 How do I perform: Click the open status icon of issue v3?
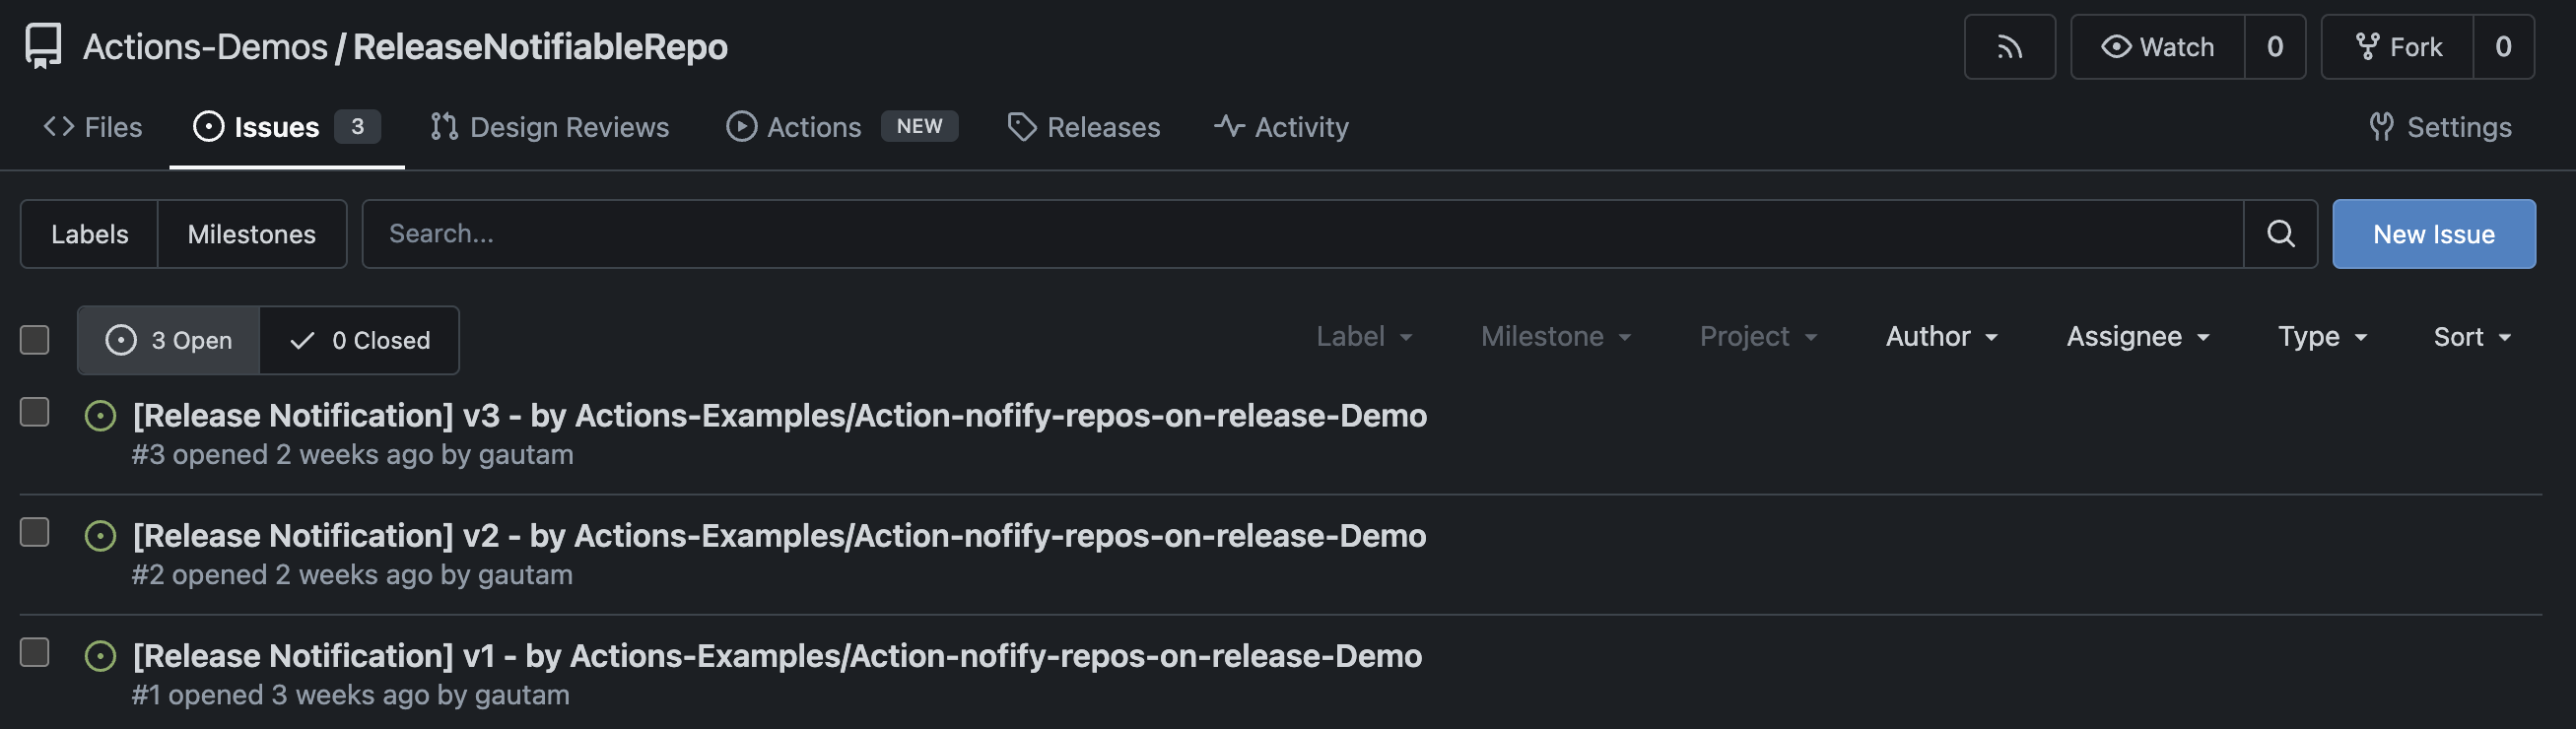point(100,416)
